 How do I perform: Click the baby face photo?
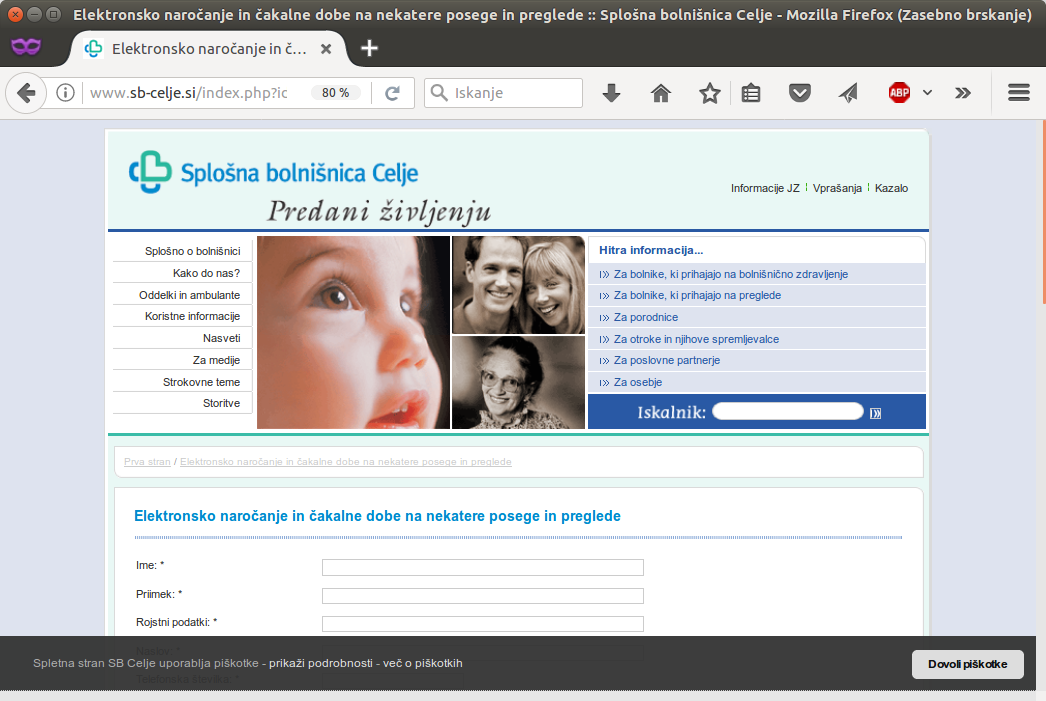[x=354, y=332]
